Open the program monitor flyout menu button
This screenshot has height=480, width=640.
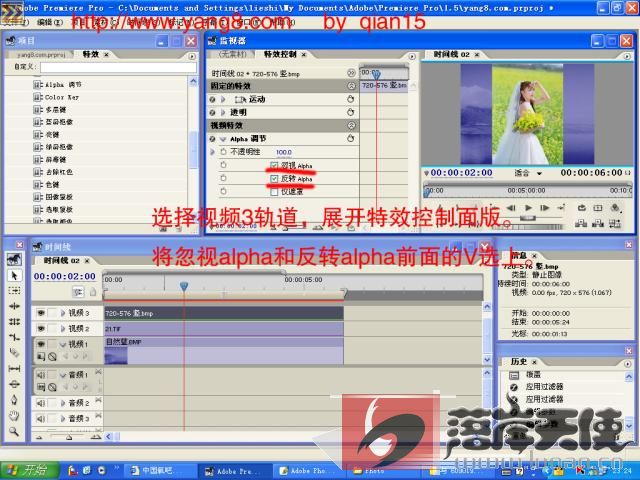pyautogui.click(x=627, y=56)
